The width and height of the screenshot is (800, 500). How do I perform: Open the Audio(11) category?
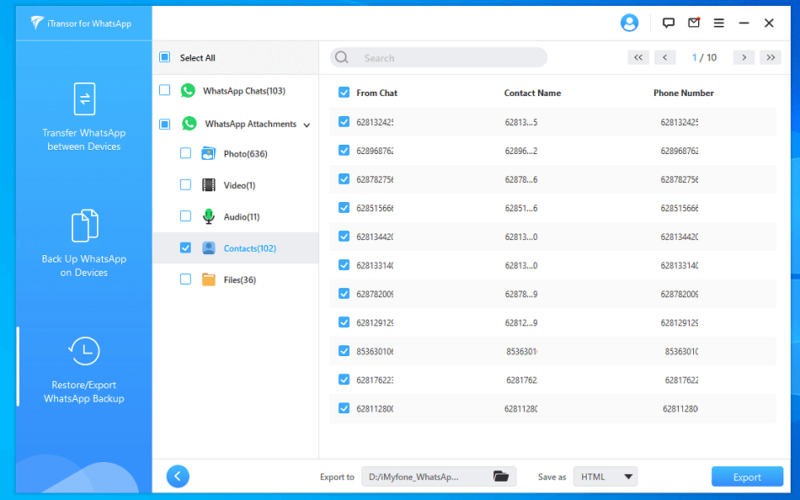click(x=236, y=217)
